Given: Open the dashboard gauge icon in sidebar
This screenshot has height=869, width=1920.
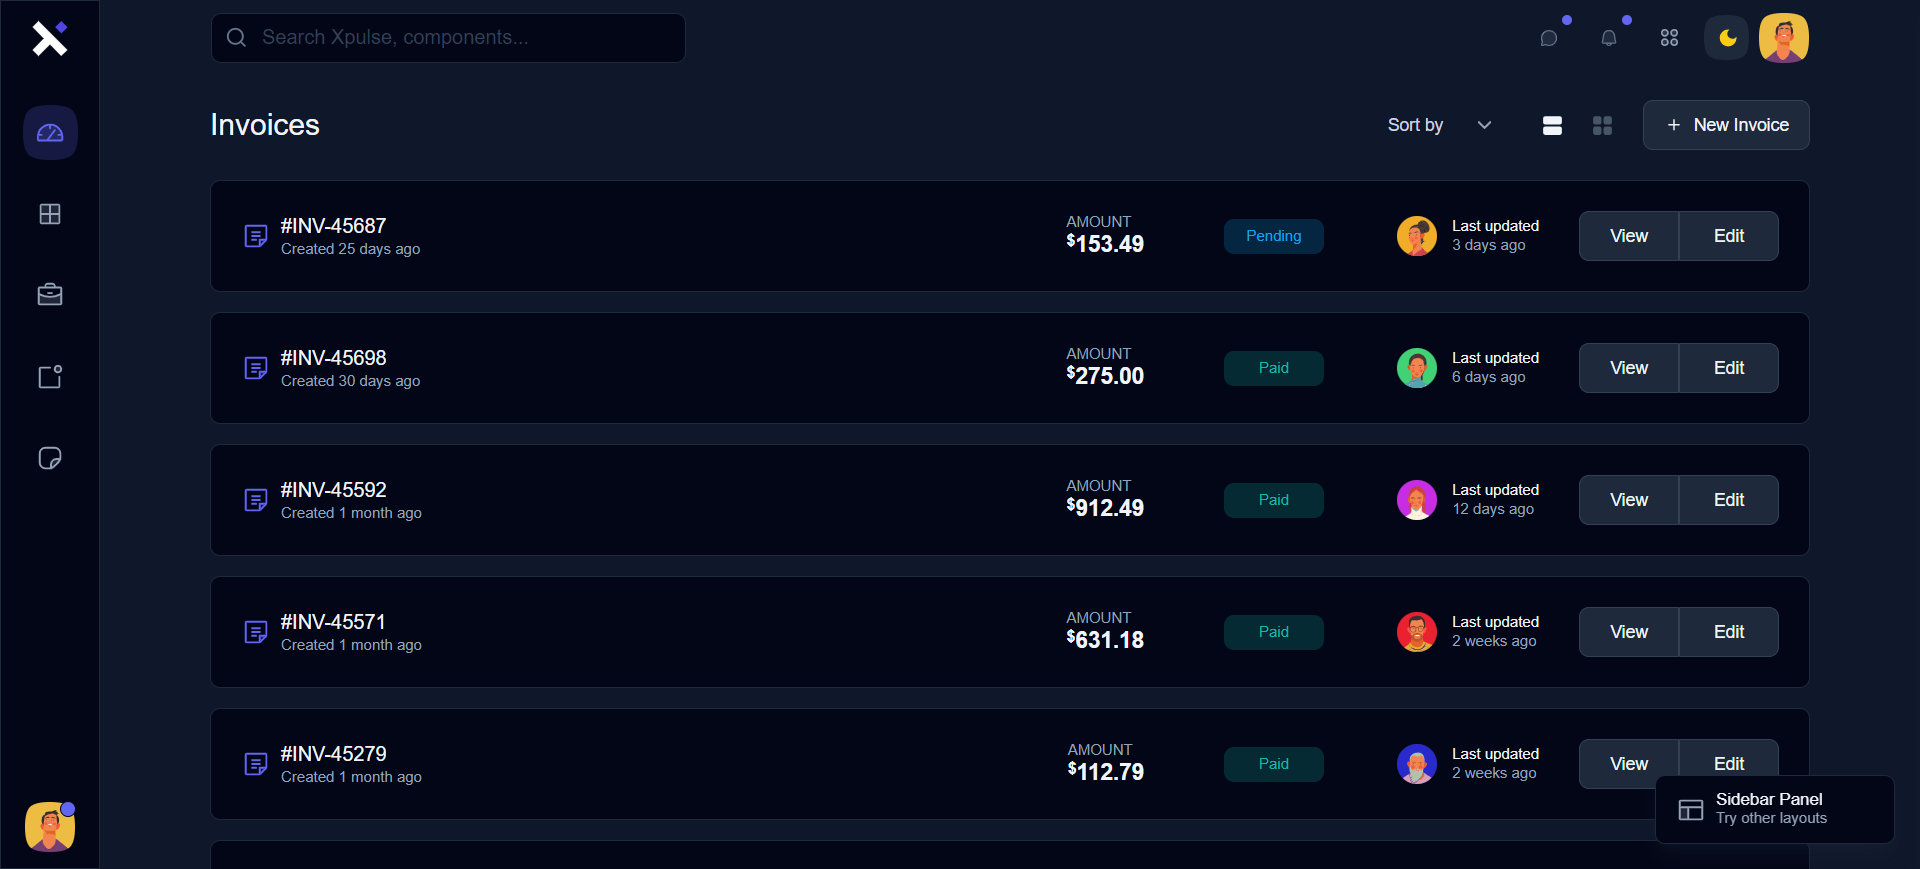Looking at the screenshot, I should tap(50, 133).
